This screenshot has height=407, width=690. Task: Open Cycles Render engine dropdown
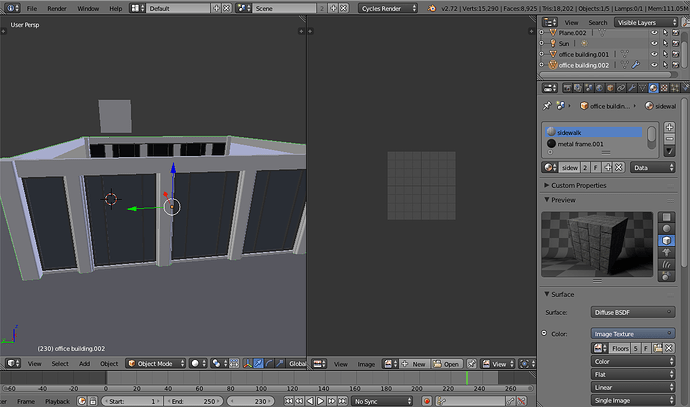point(388,8)
